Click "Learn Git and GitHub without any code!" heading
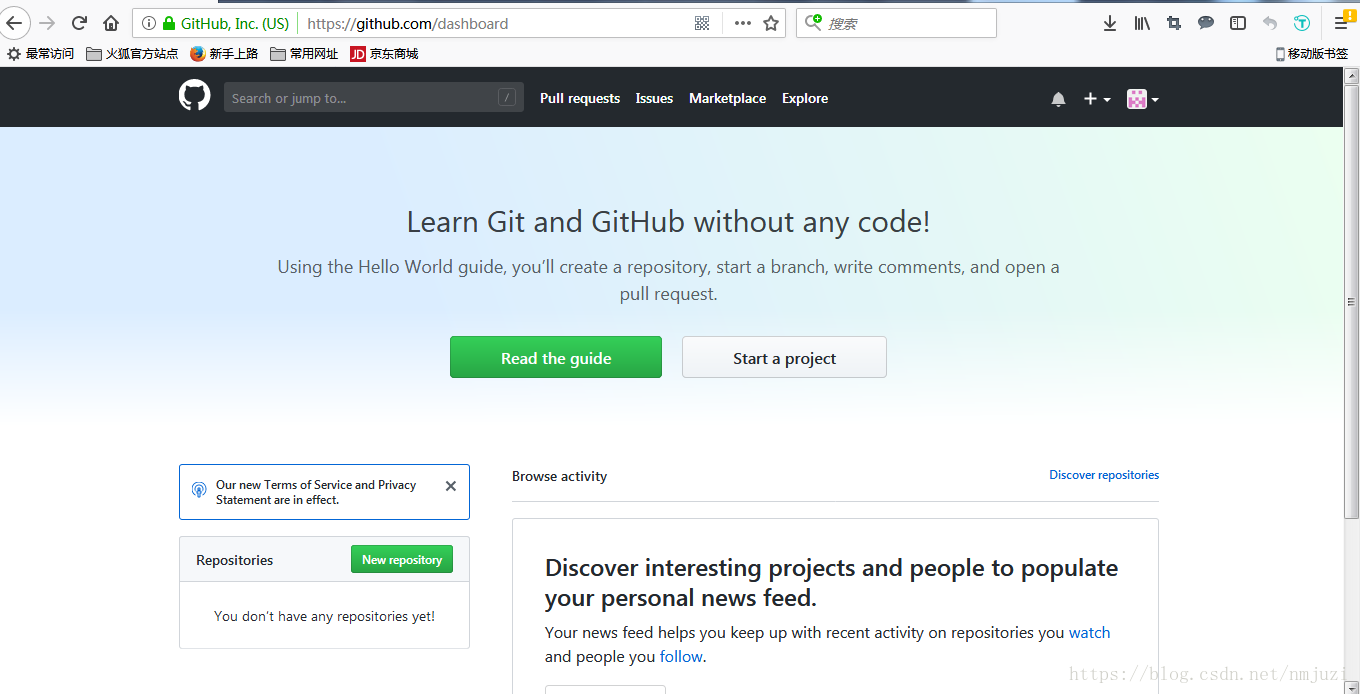Image resolution: width=1360 pixels, height=694 pixels. [x=668, y=222]
